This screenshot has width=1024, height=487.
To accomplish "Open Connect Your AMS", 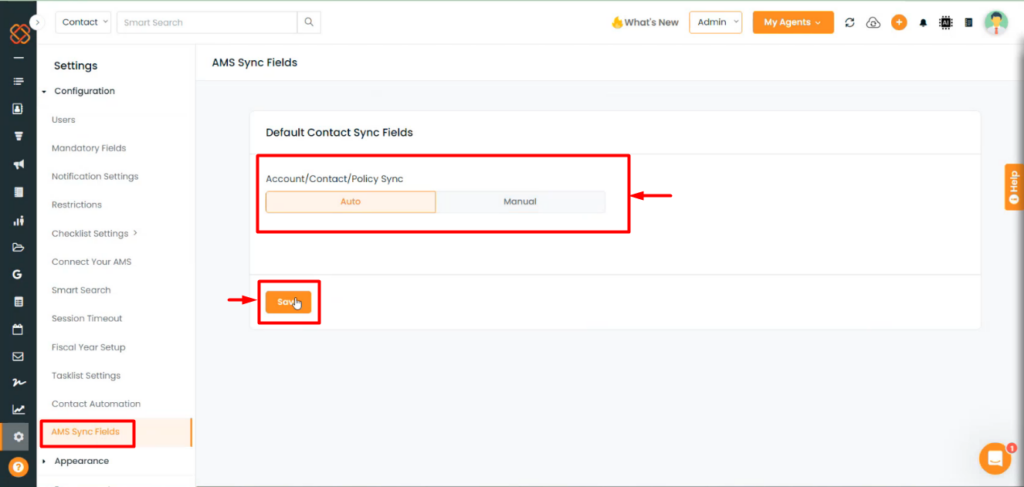I will (x=91, y=262).
